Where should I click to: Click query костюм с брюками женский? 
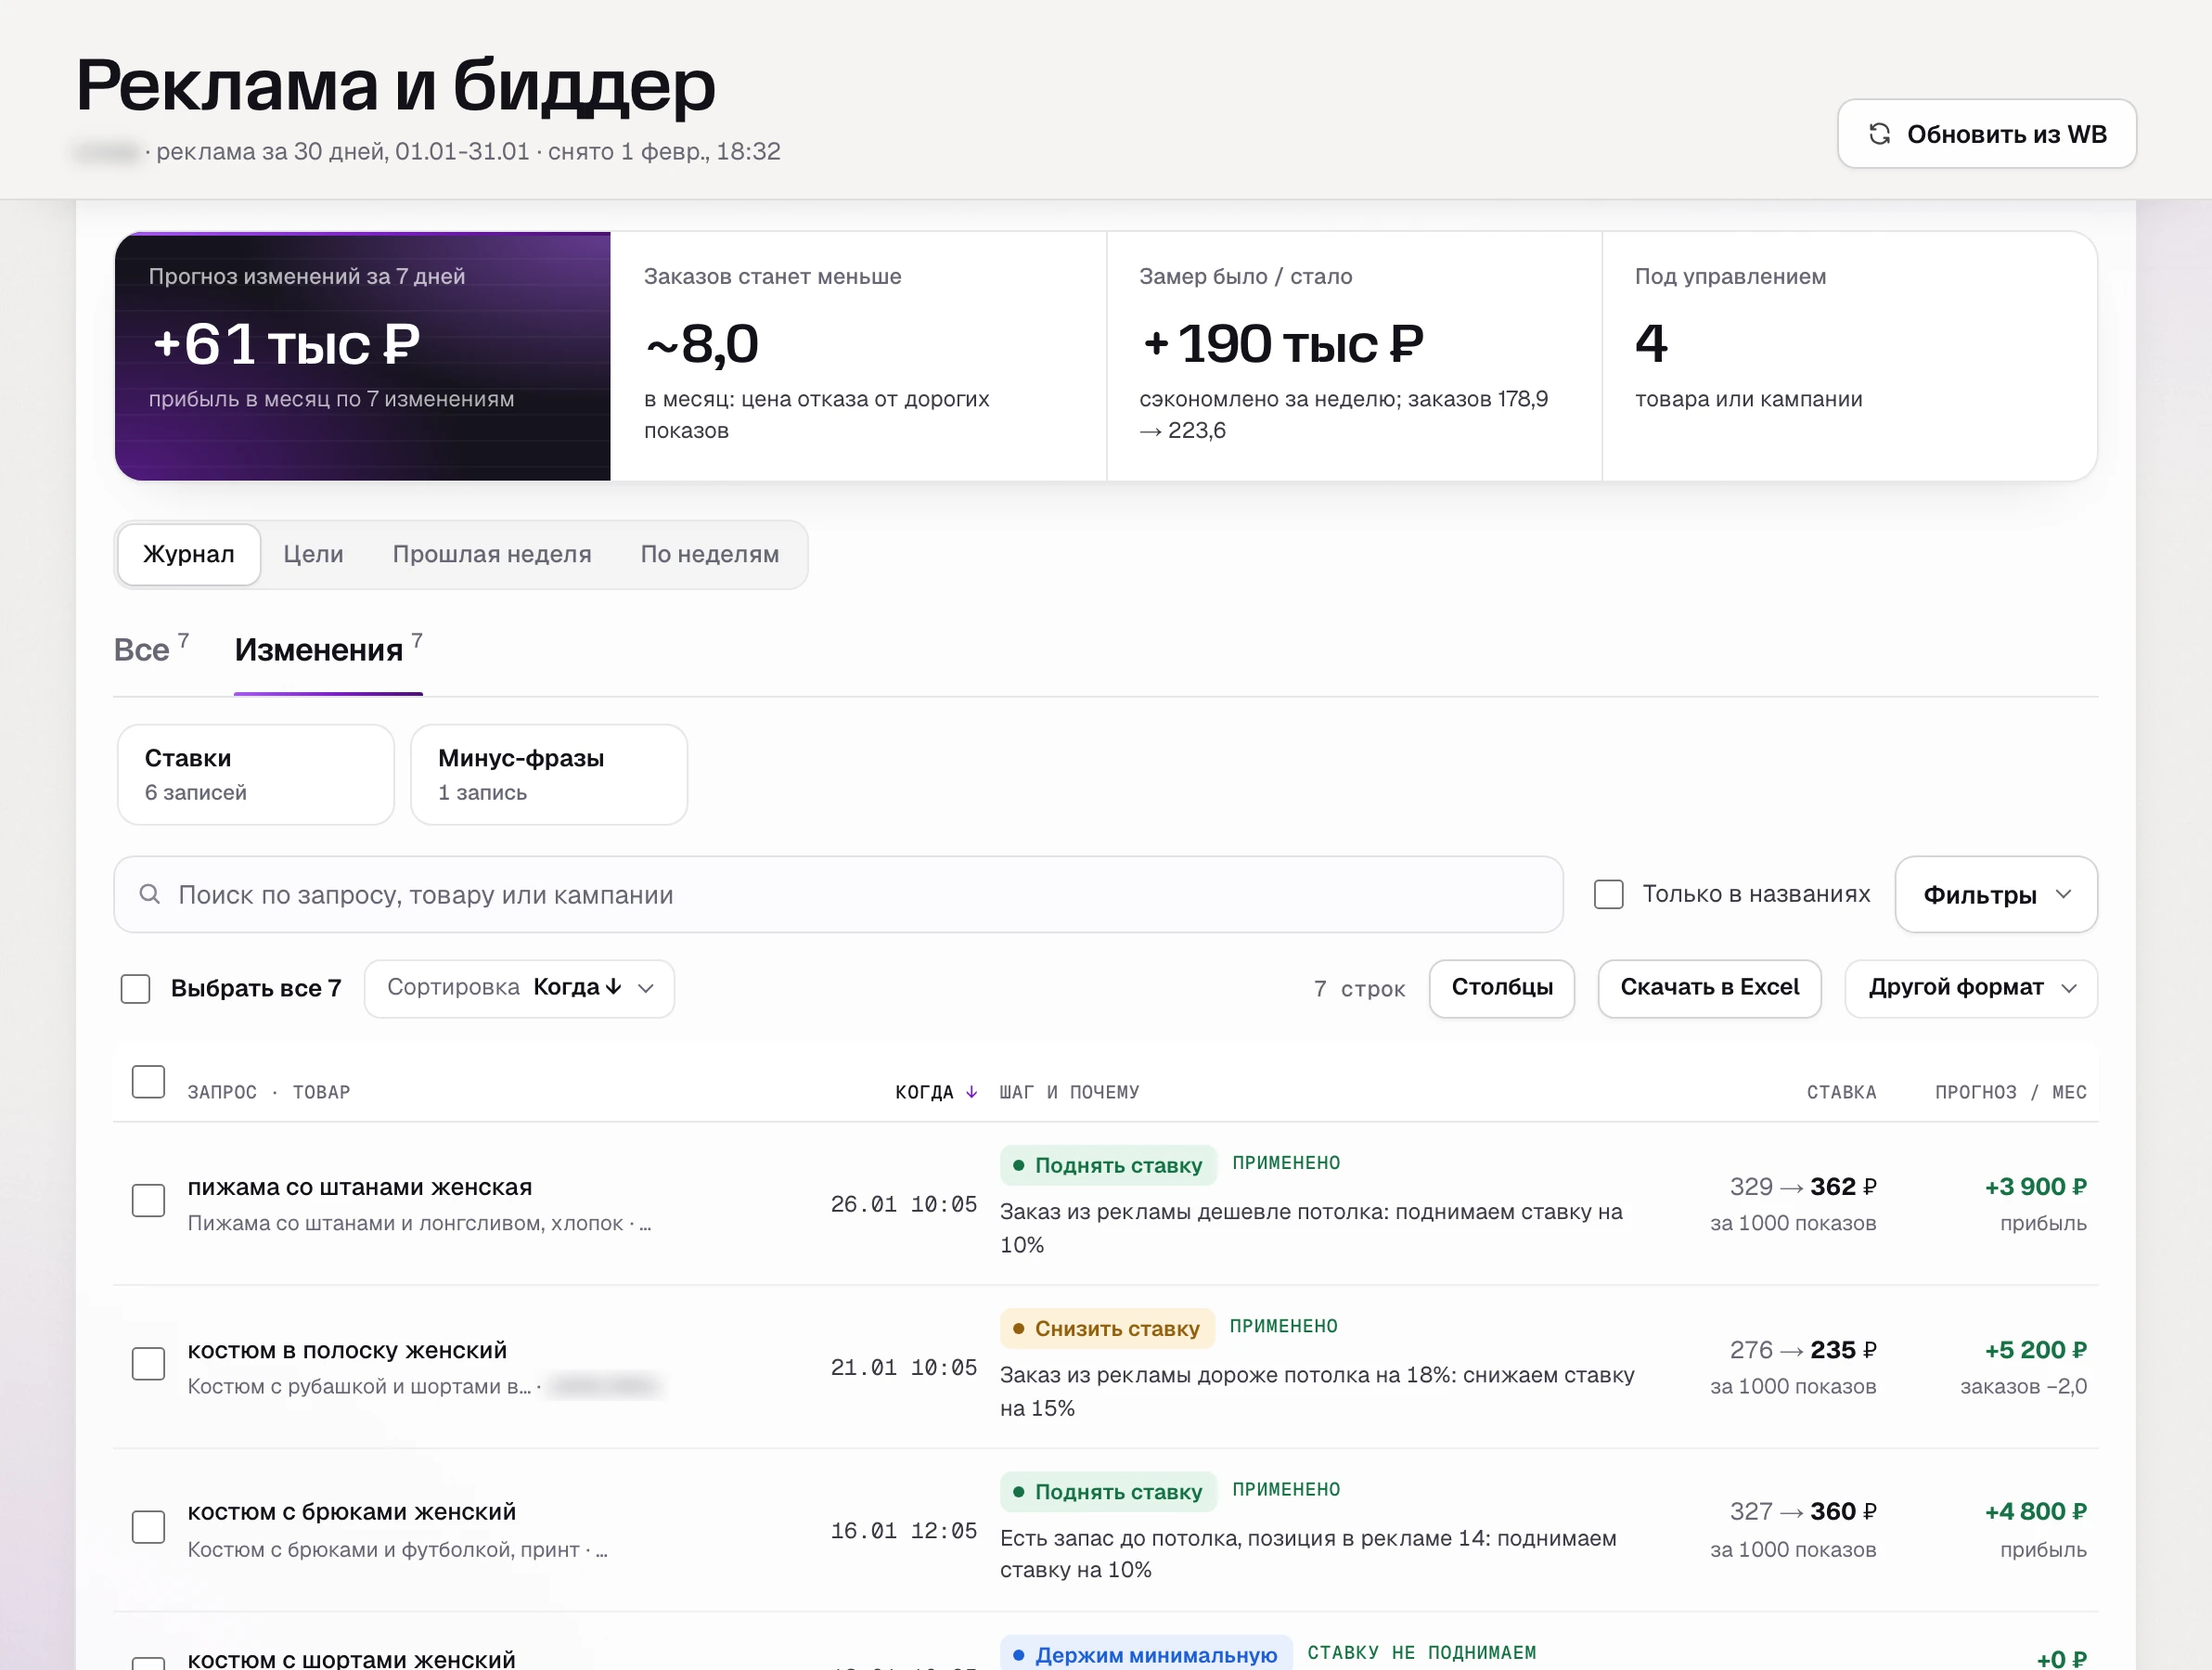pyautogui.click(x=352, y=1511)
